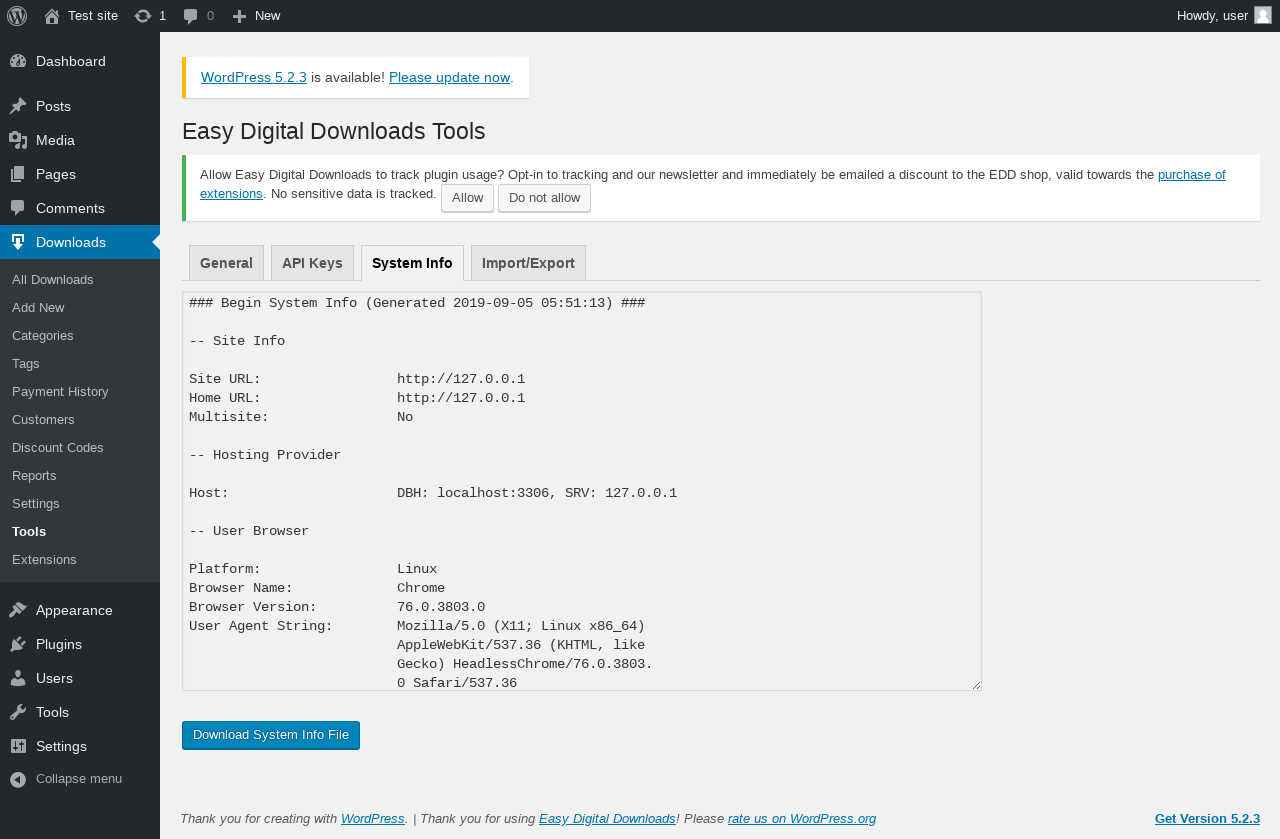This screenshot has height=839, width=1280.
Task: Click the Collapse menu label
Action: 79,778
